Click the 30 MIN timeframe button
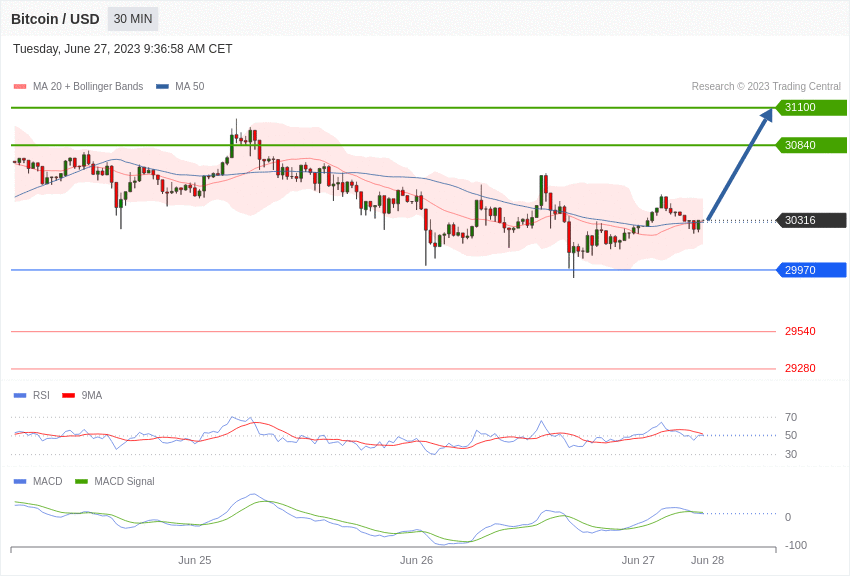Image resolution: width=850 pixels, height=576 pixels. pos(133,19)
